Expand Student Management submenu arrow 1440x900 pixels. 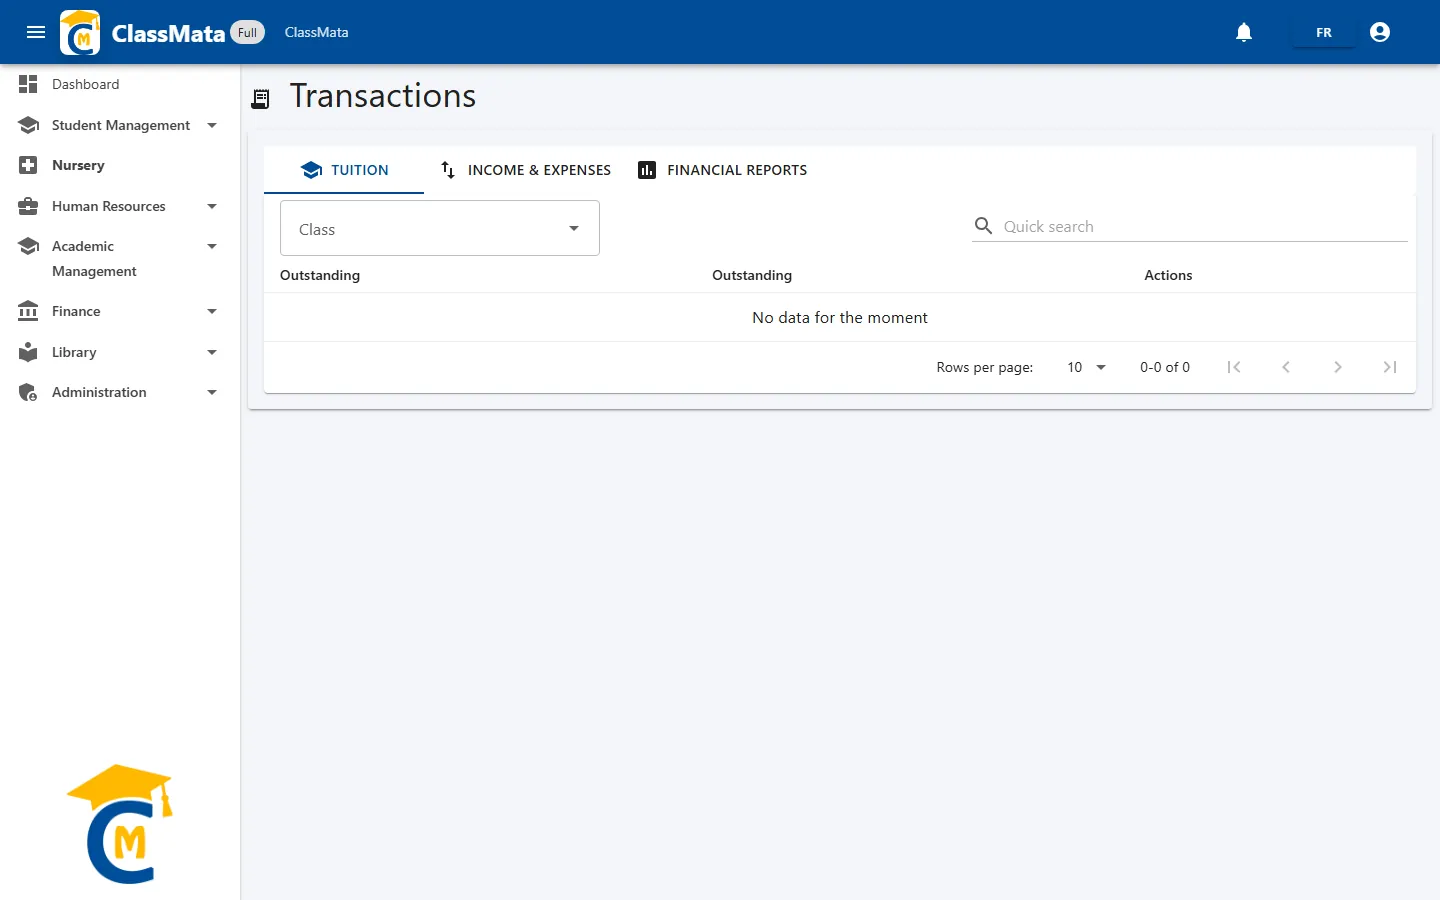[x=212, y=125]
